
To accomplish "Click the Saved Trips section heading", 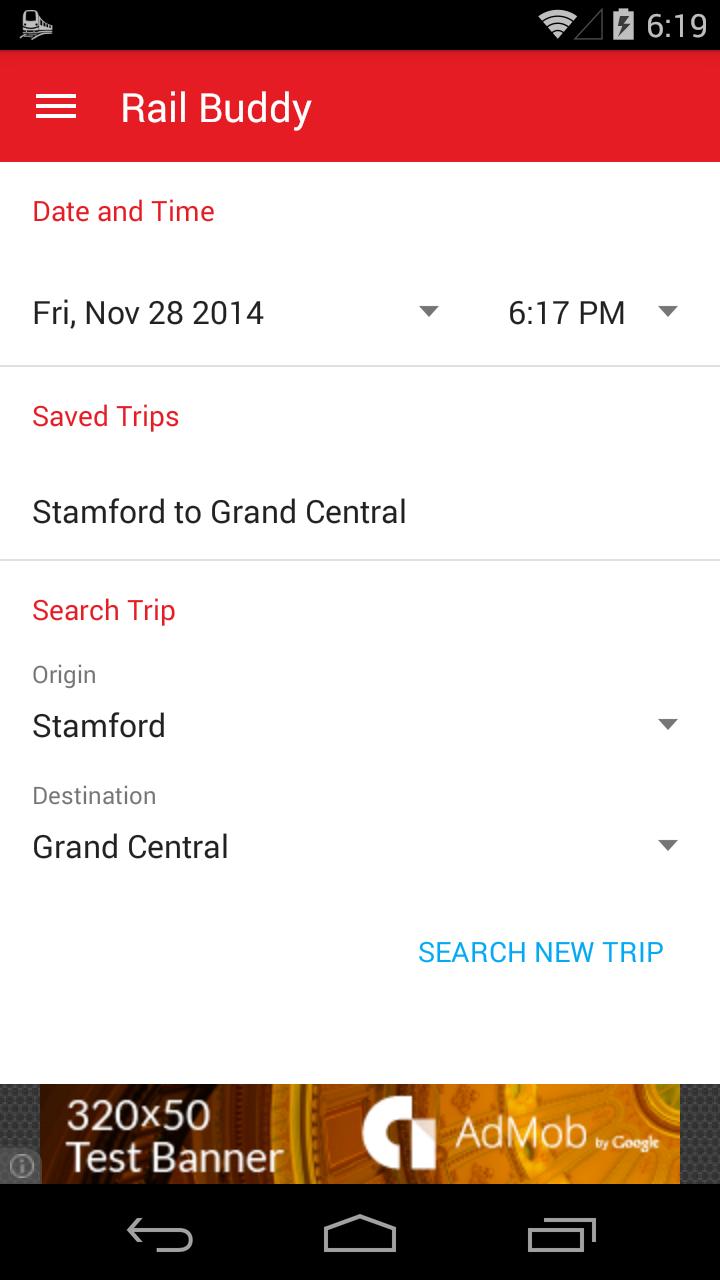I will 106,417.
